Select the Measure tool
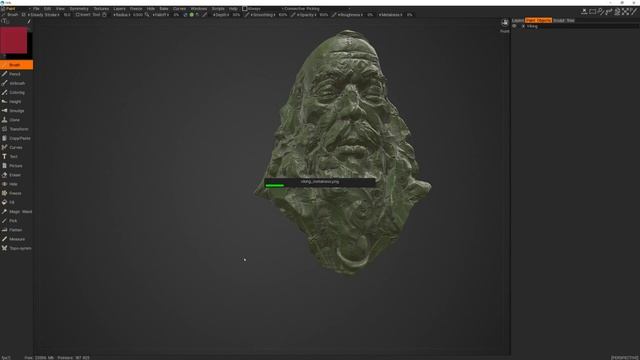This screenshot has width=640, height=360. pos(16,239)
